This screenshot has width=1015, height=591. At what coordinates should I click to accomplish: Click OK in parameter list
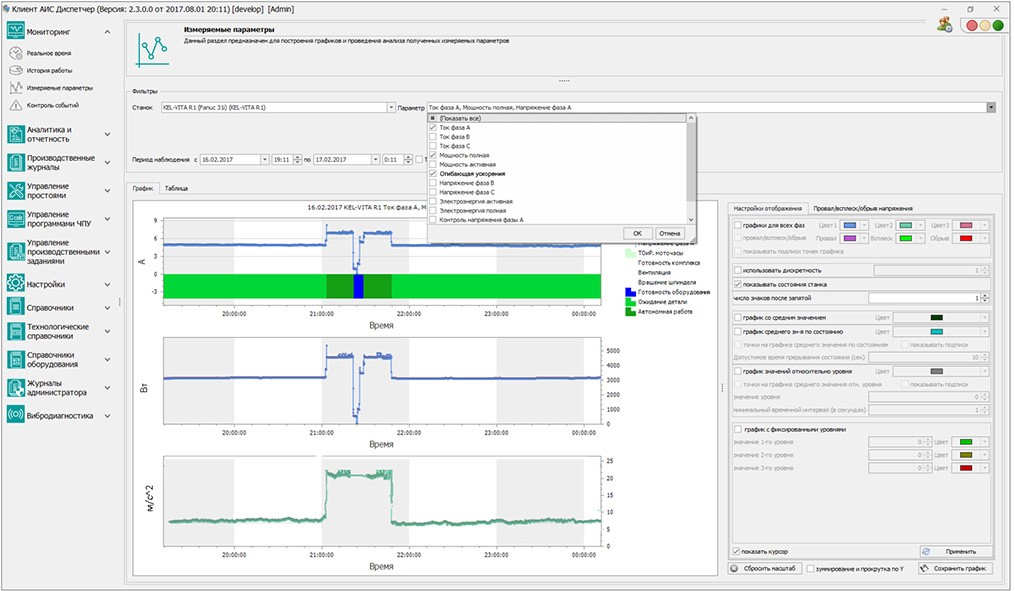pyautogui.click(x=638, y=233)
